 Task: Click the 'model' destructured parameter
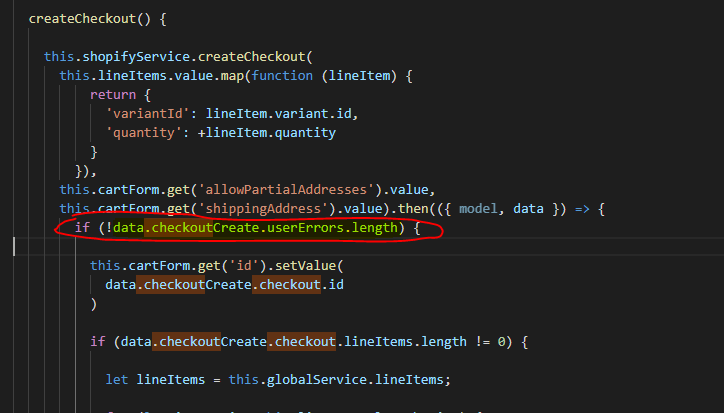coord(478,209)
